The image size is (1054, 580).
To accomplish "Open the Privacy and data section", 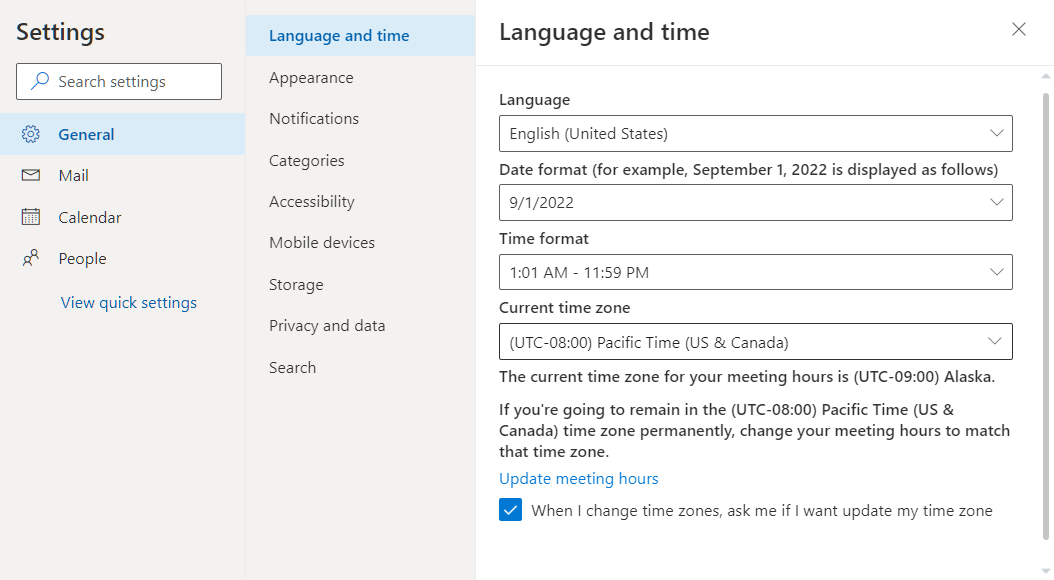I will pyautogui.click(x=324, y=325).
